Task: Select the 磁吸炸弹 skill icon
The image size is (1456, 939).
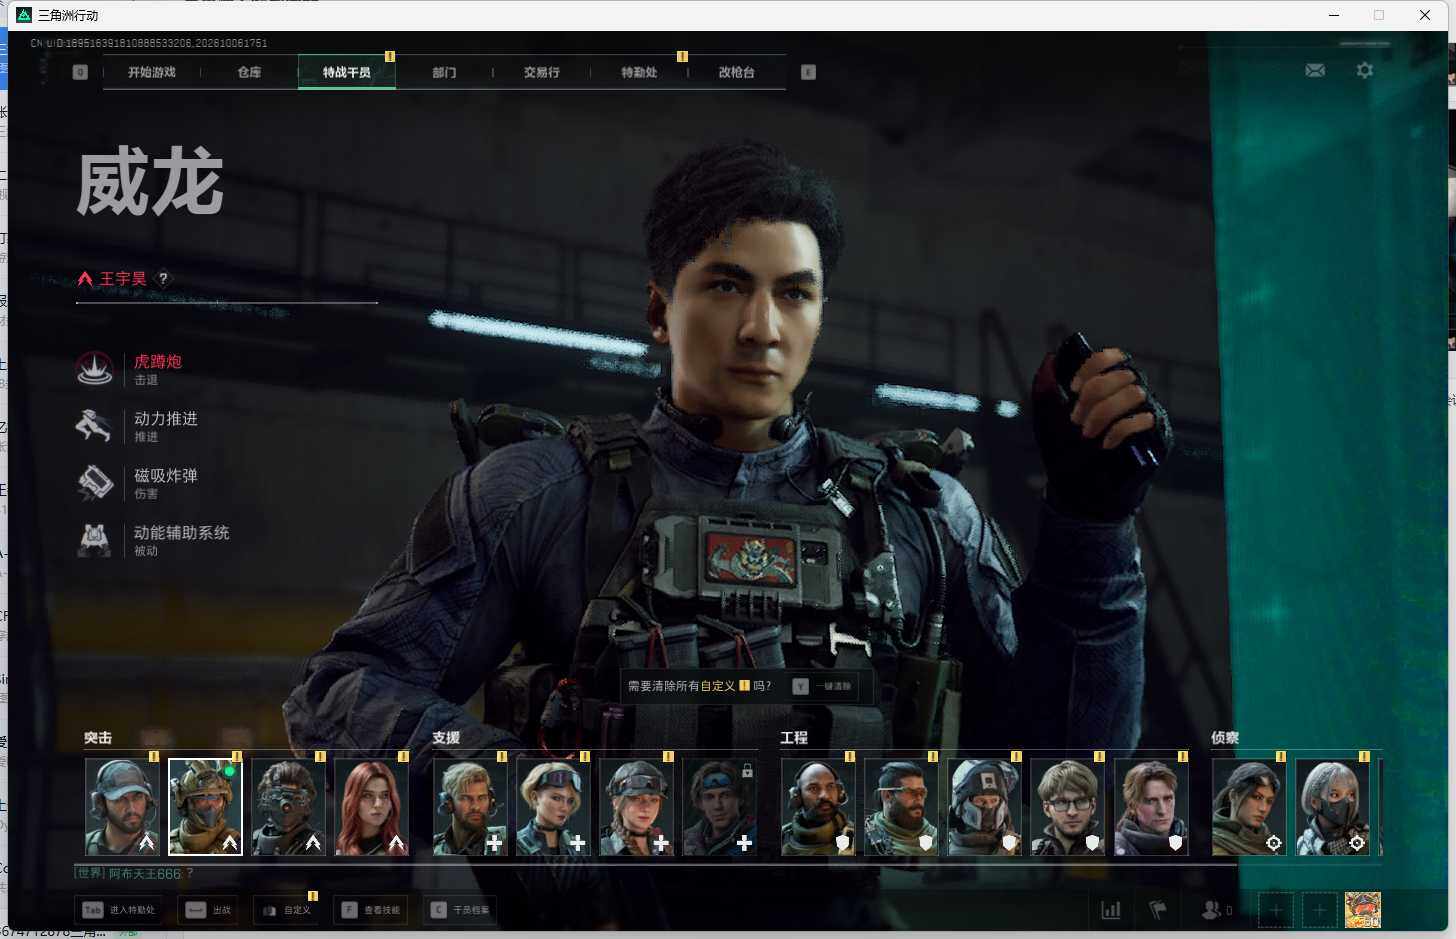Action: (x=95, y=483)
